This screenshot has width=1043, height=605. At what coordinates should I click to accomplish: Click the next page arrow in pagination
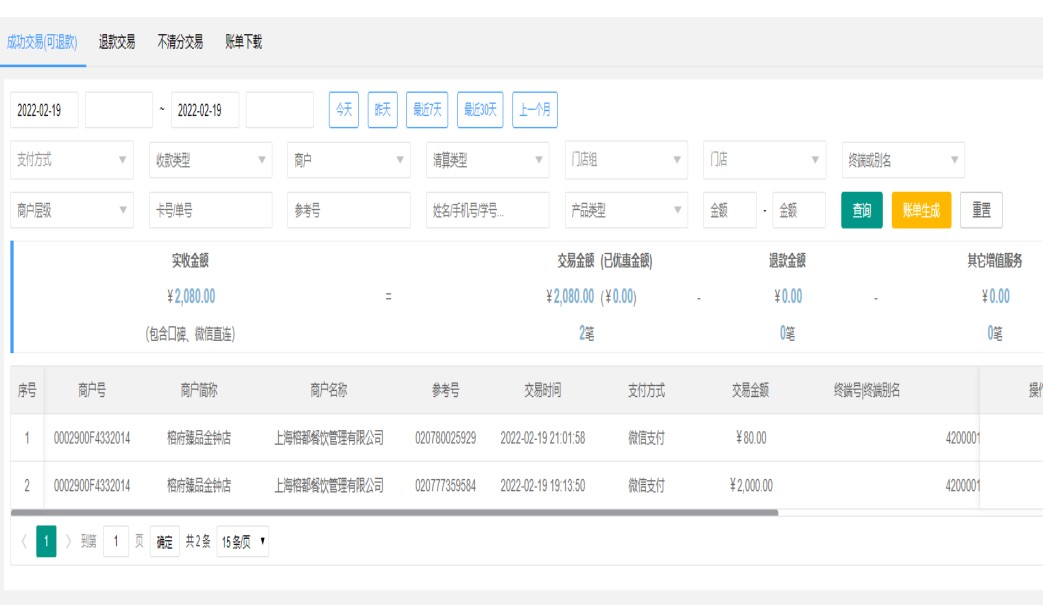click(69, 542)
